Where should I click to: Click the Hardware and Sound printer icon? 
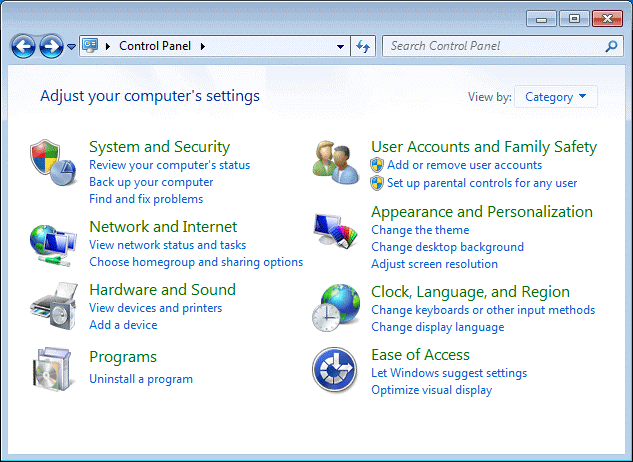click(x=54, y=306)
